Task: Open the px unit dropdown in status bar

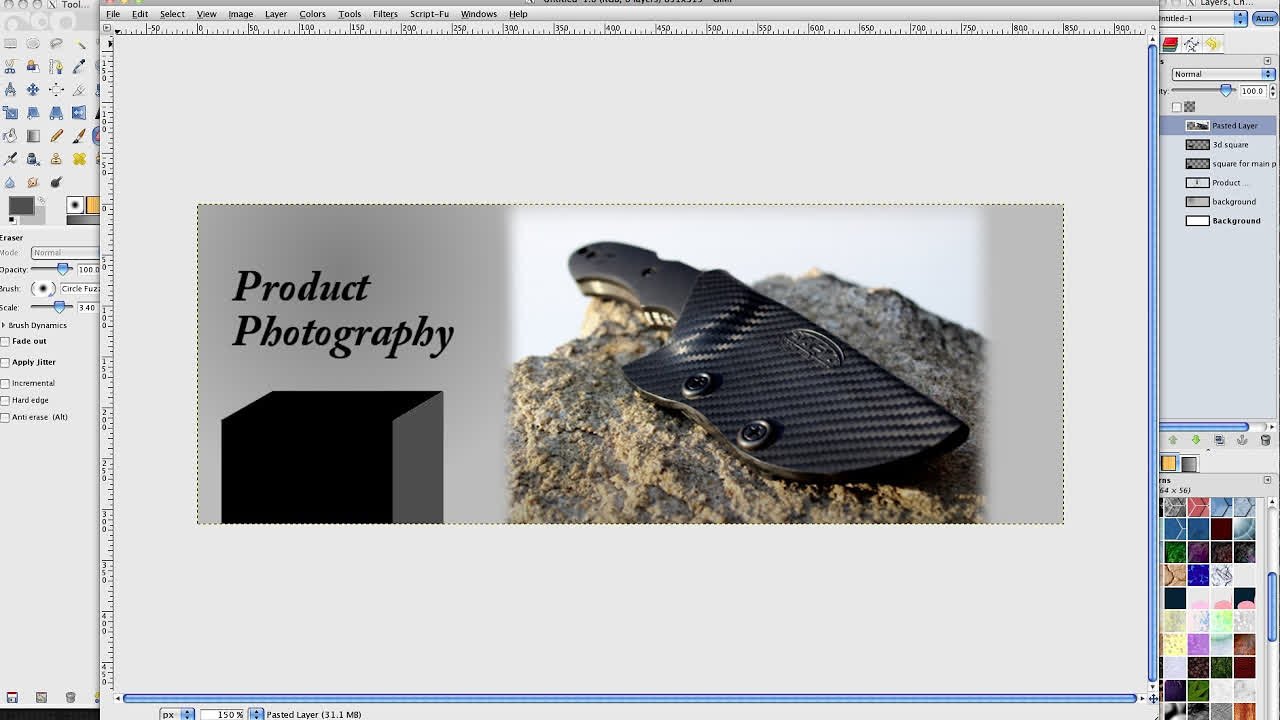Action: 178,714
